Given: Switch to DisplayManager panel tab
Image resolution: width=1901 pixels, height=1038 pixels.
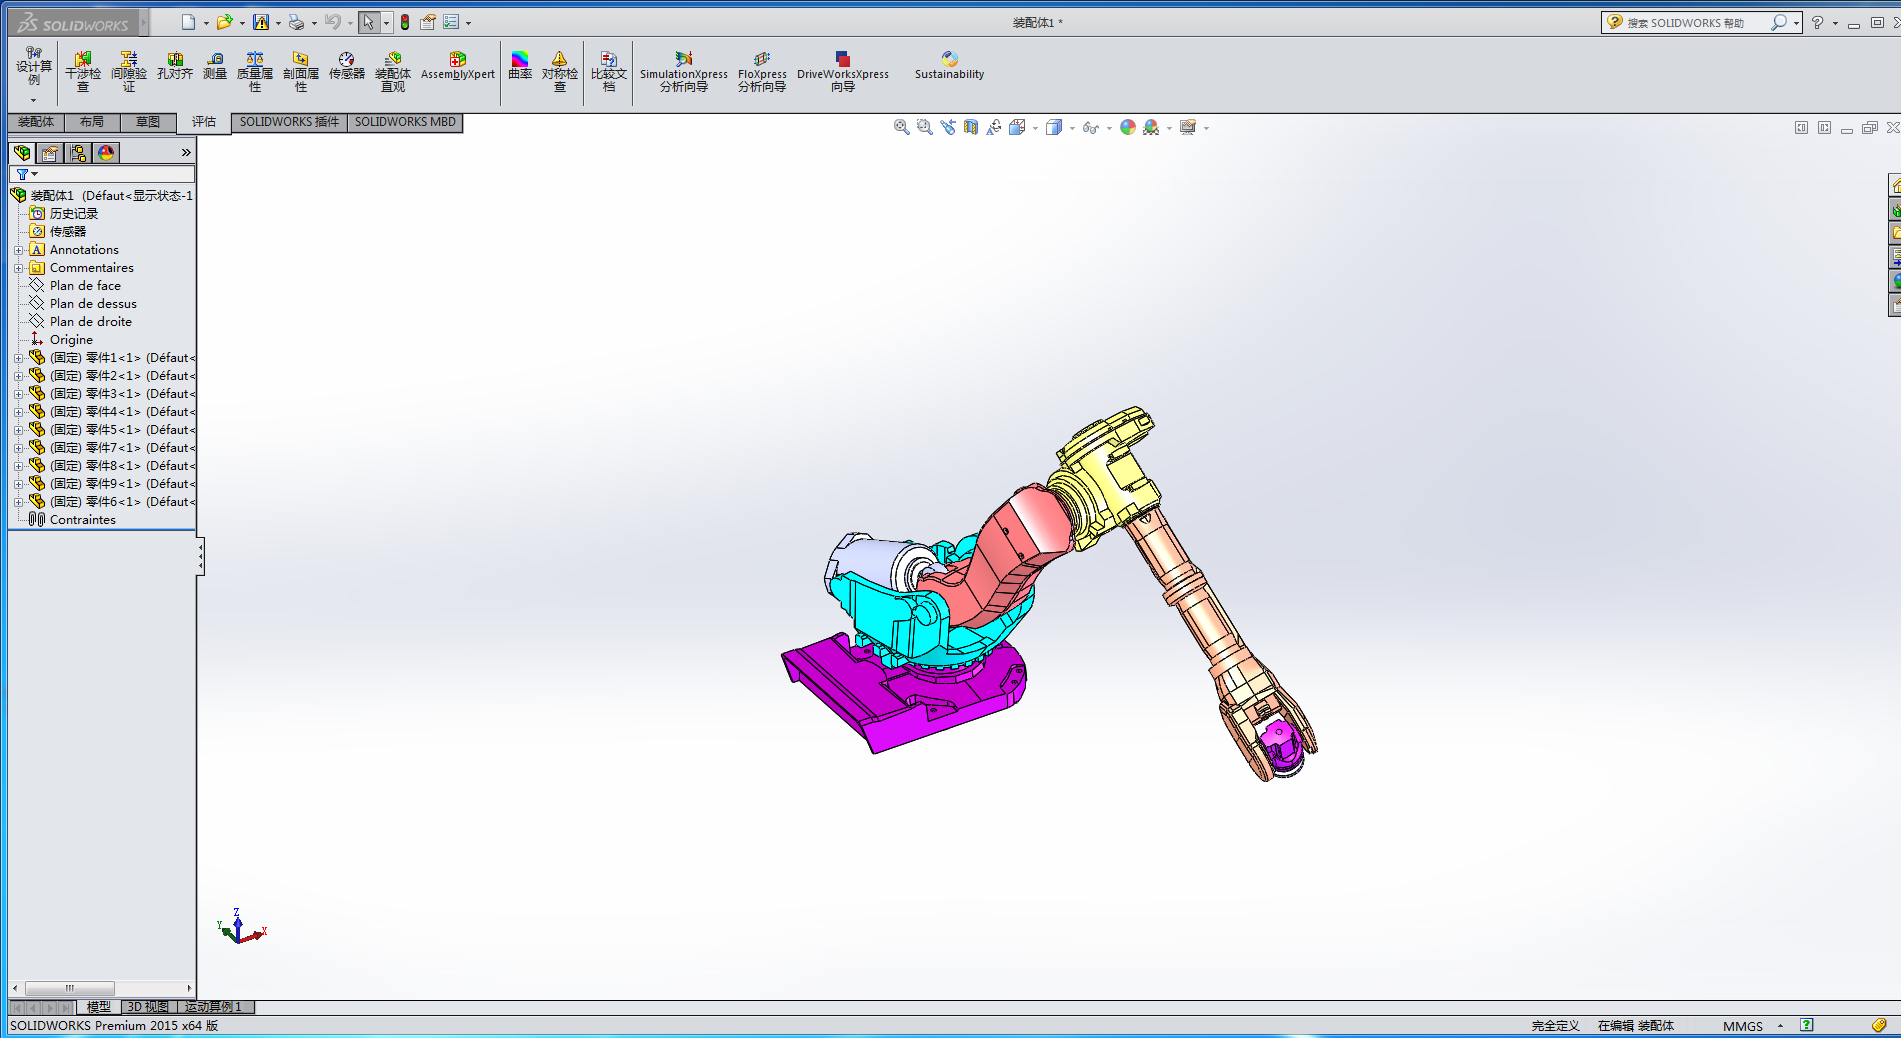Looking at the screenshot, I should pyautogui.click(x=106, y=152).
